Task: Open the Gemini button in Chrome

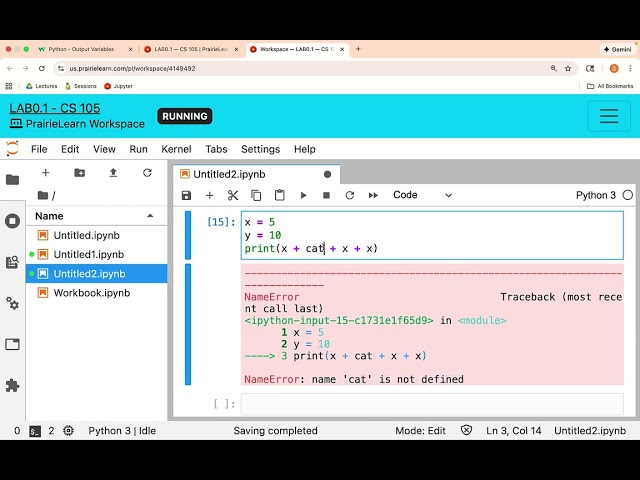Action: coord(618,49)
